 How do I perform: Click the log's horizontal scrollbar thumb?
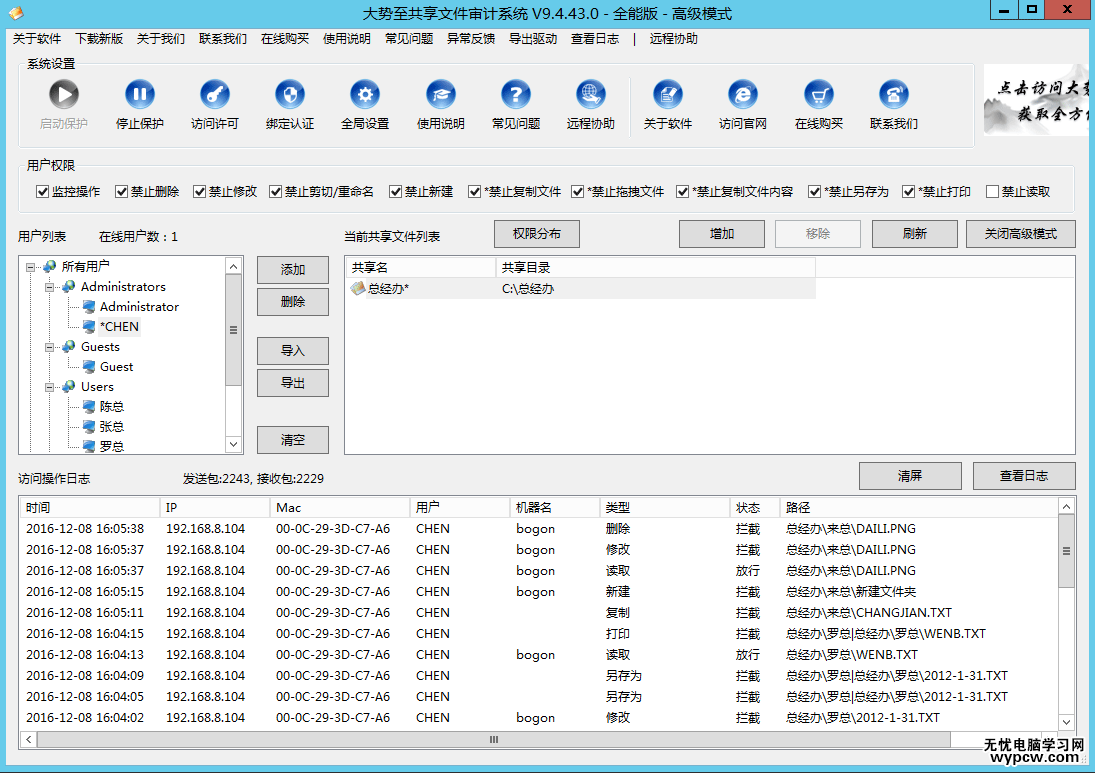coord(494,739)
